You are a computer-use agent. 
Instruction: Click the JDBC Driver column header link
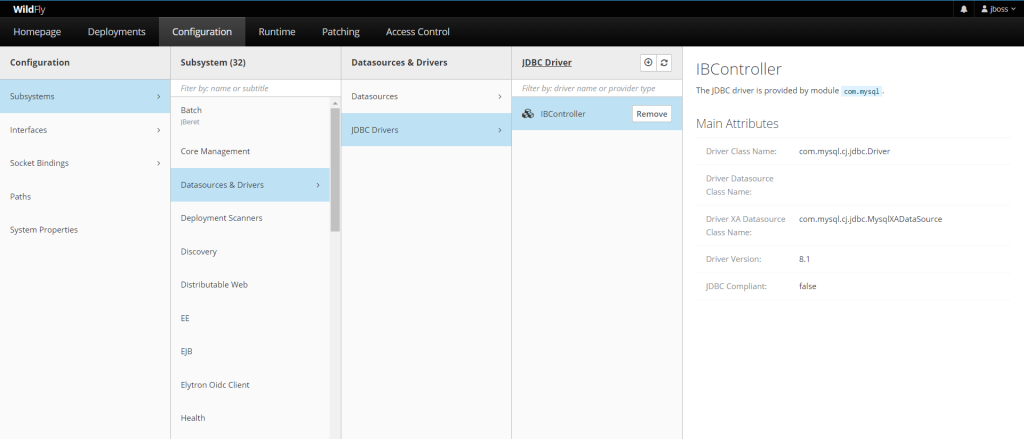pos(547,63)
